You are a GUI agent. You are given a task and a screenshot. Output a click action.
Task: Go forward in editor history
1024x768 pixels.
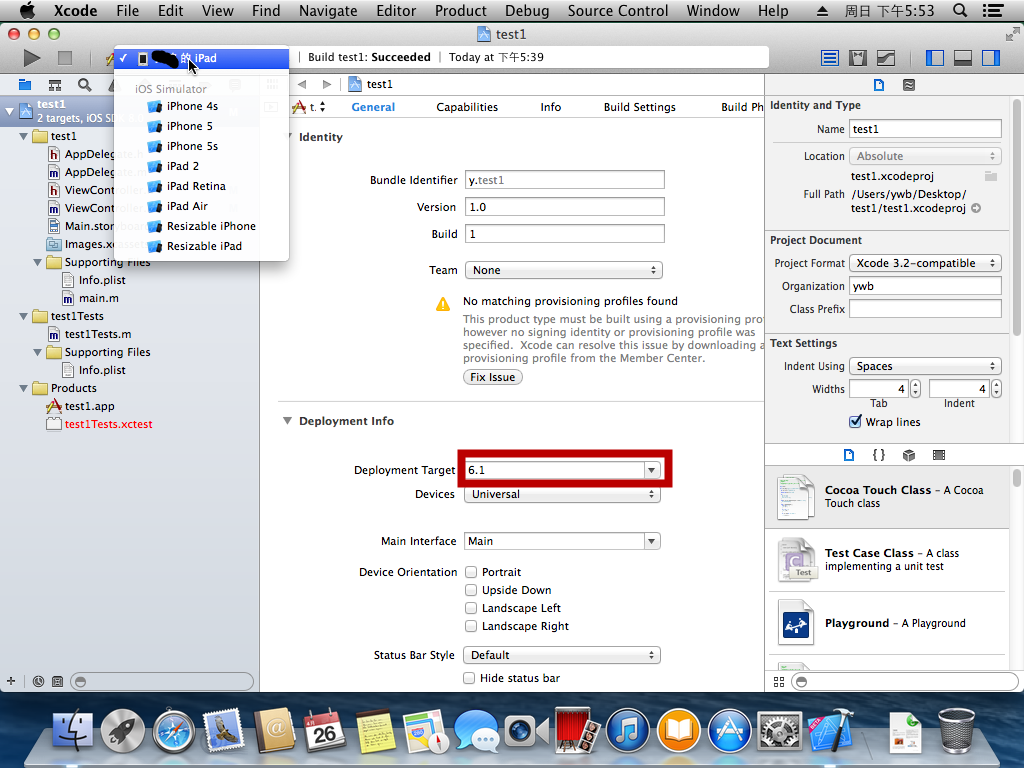point(327,84)
